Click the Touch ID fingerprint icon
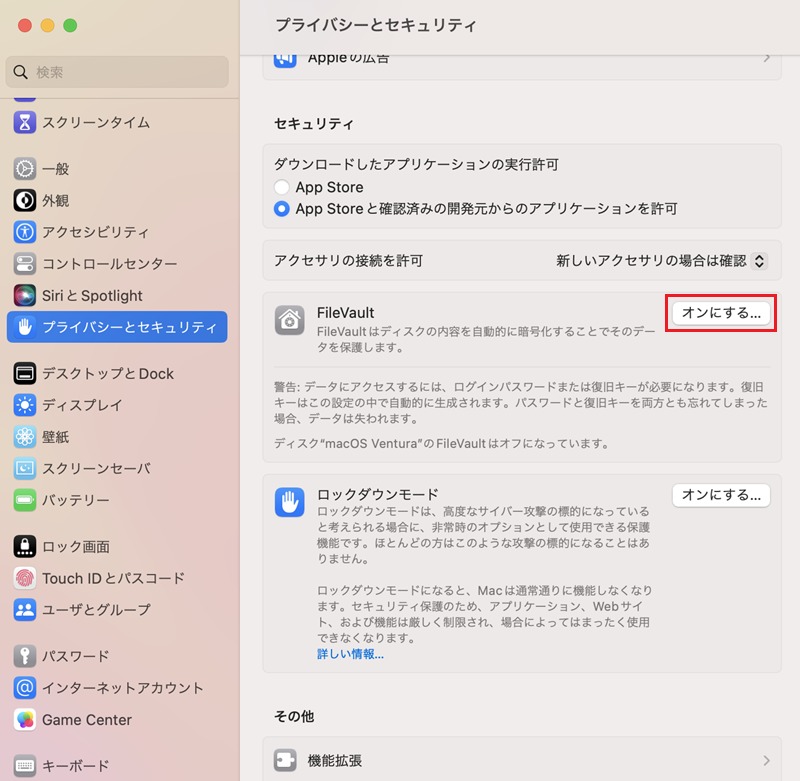The width and height of the screenshot is (800, 781). click(x=24, y=578)
